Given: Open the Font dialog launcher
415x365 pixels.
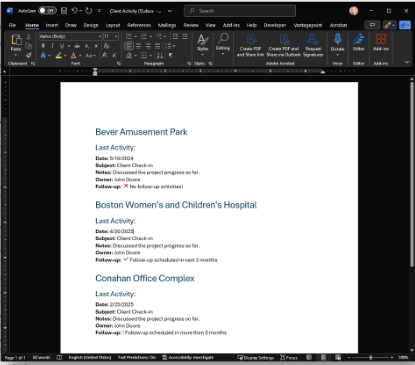Looking at the screenshot, I should point(119,63).
